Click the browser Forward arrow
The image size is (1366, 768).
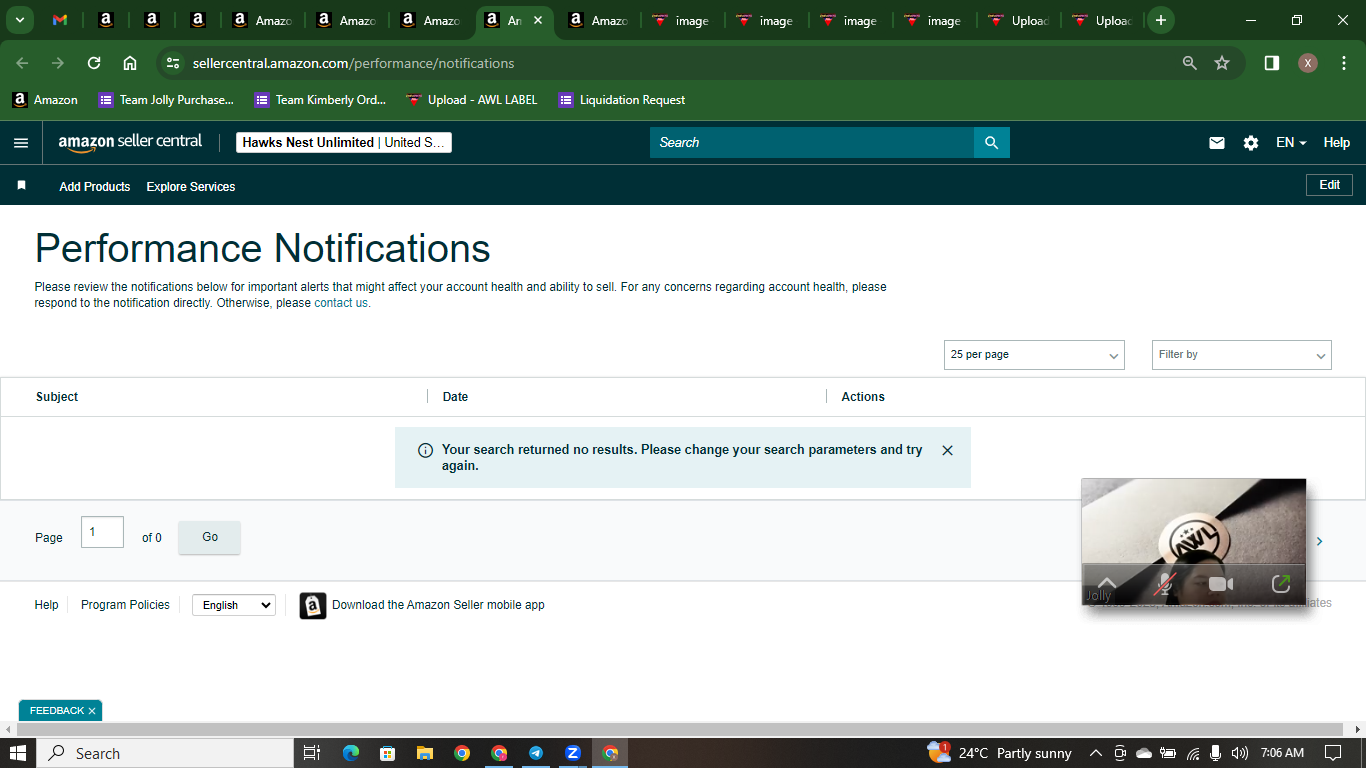pyautogui.click(x=58, y=63)
